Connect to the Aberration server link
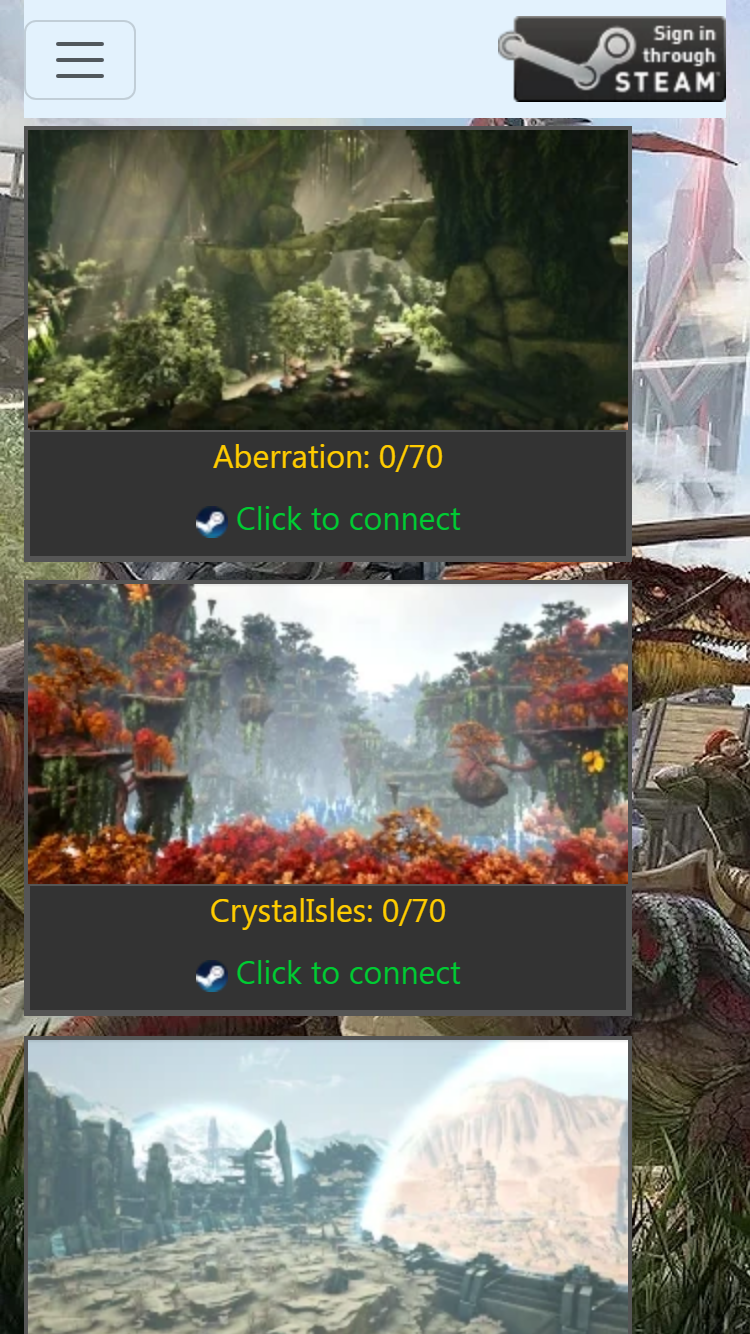The width and height of the screenshot is (750, 1334). [348, 519]
